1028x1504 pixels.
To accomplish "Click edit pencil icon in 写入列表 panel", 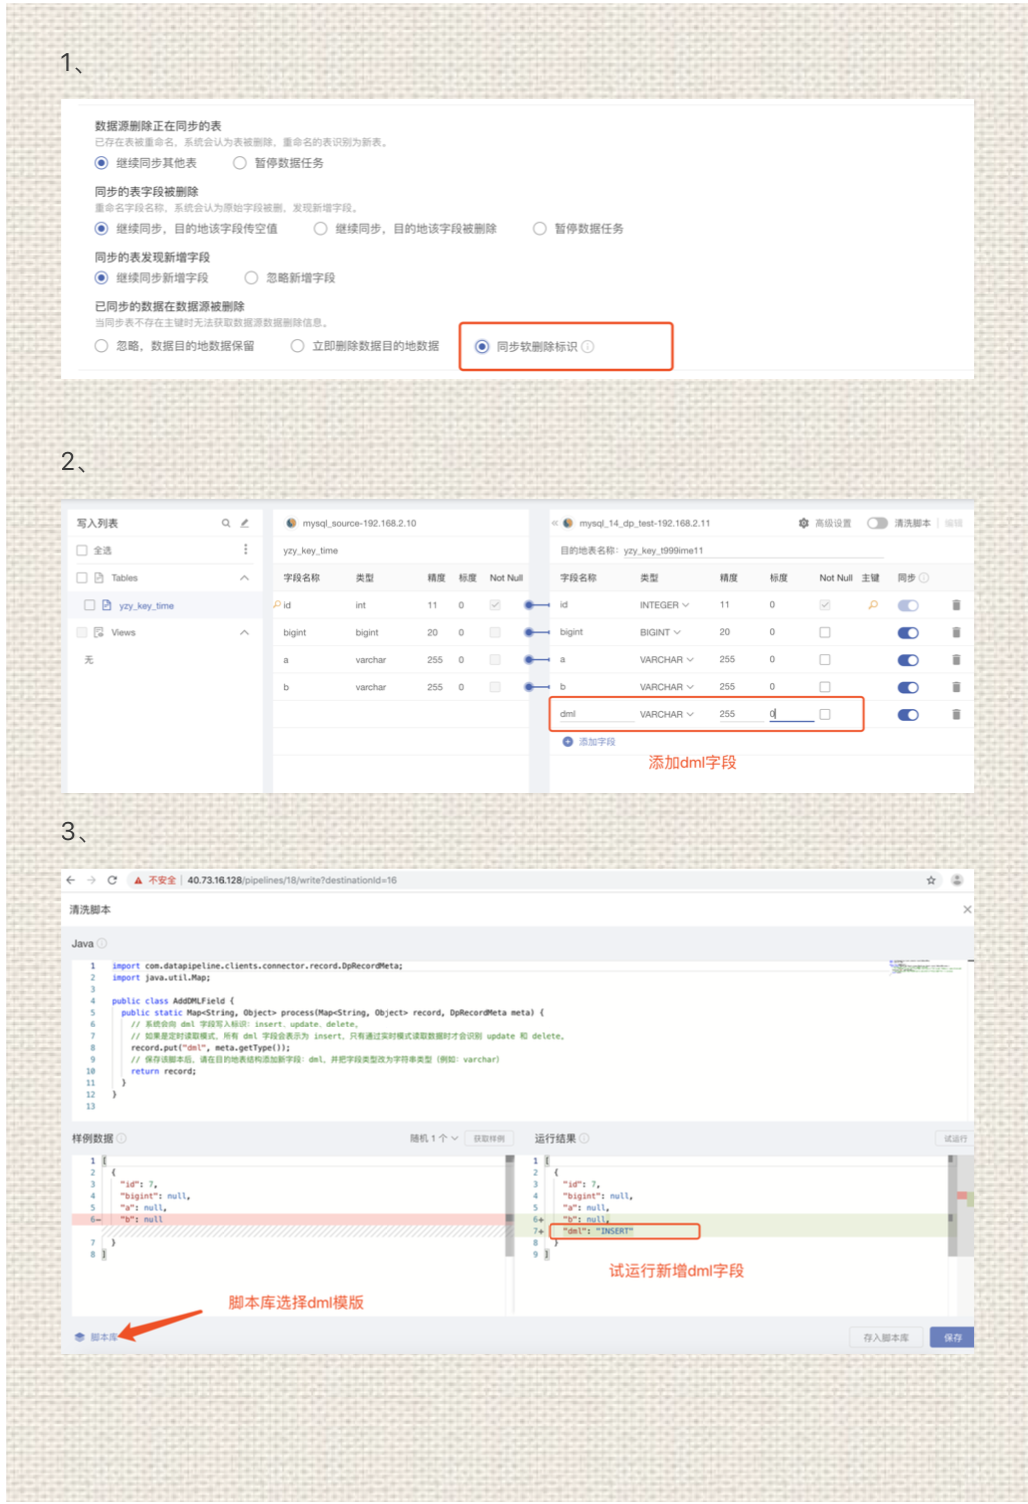I will pyautogui.click(x=244, y=523).
